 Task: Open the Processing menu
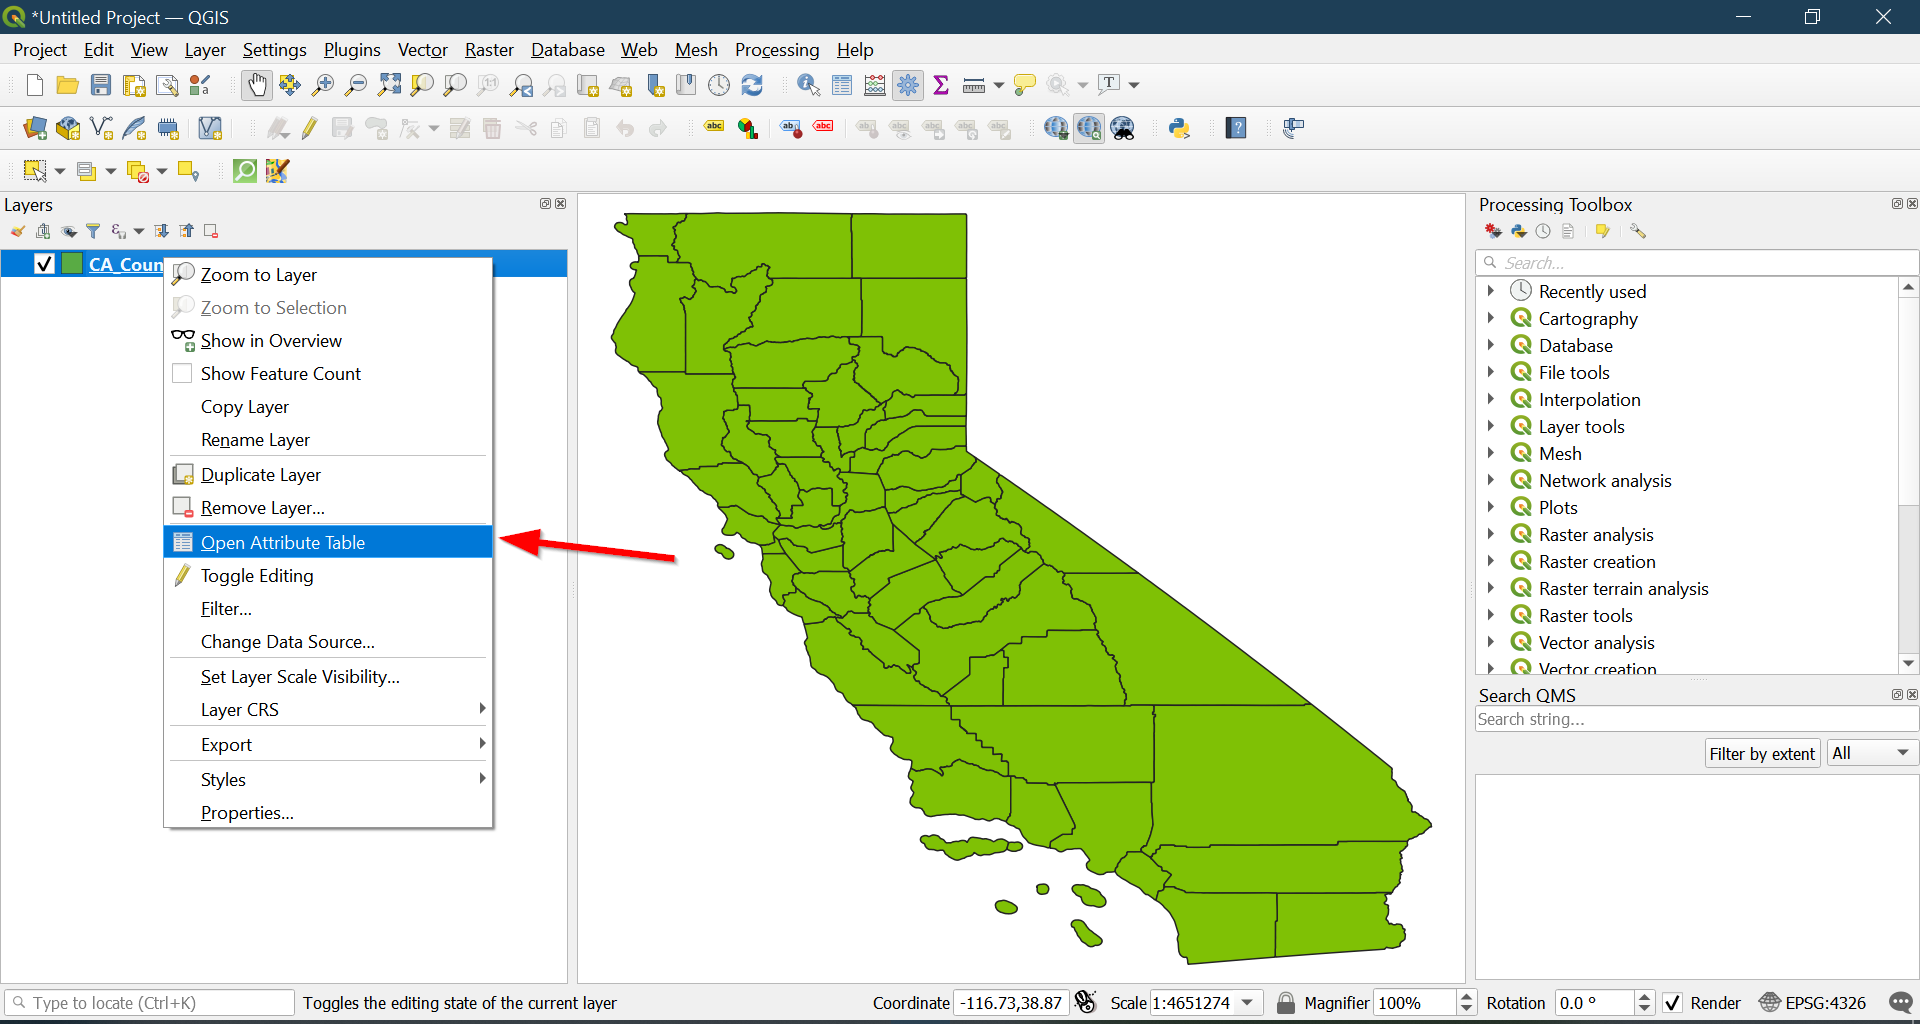(776, 50)
